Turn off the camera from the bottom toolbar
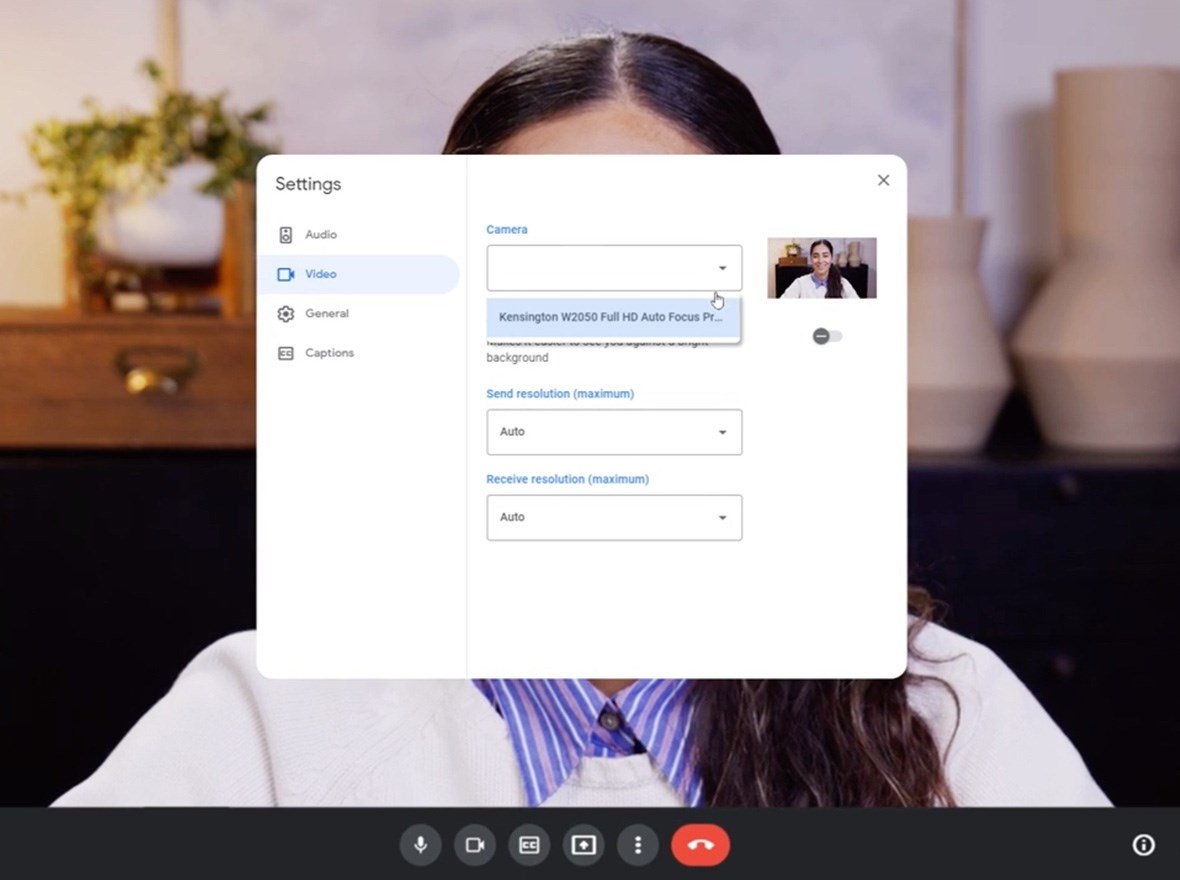 (x=474, y=845)
